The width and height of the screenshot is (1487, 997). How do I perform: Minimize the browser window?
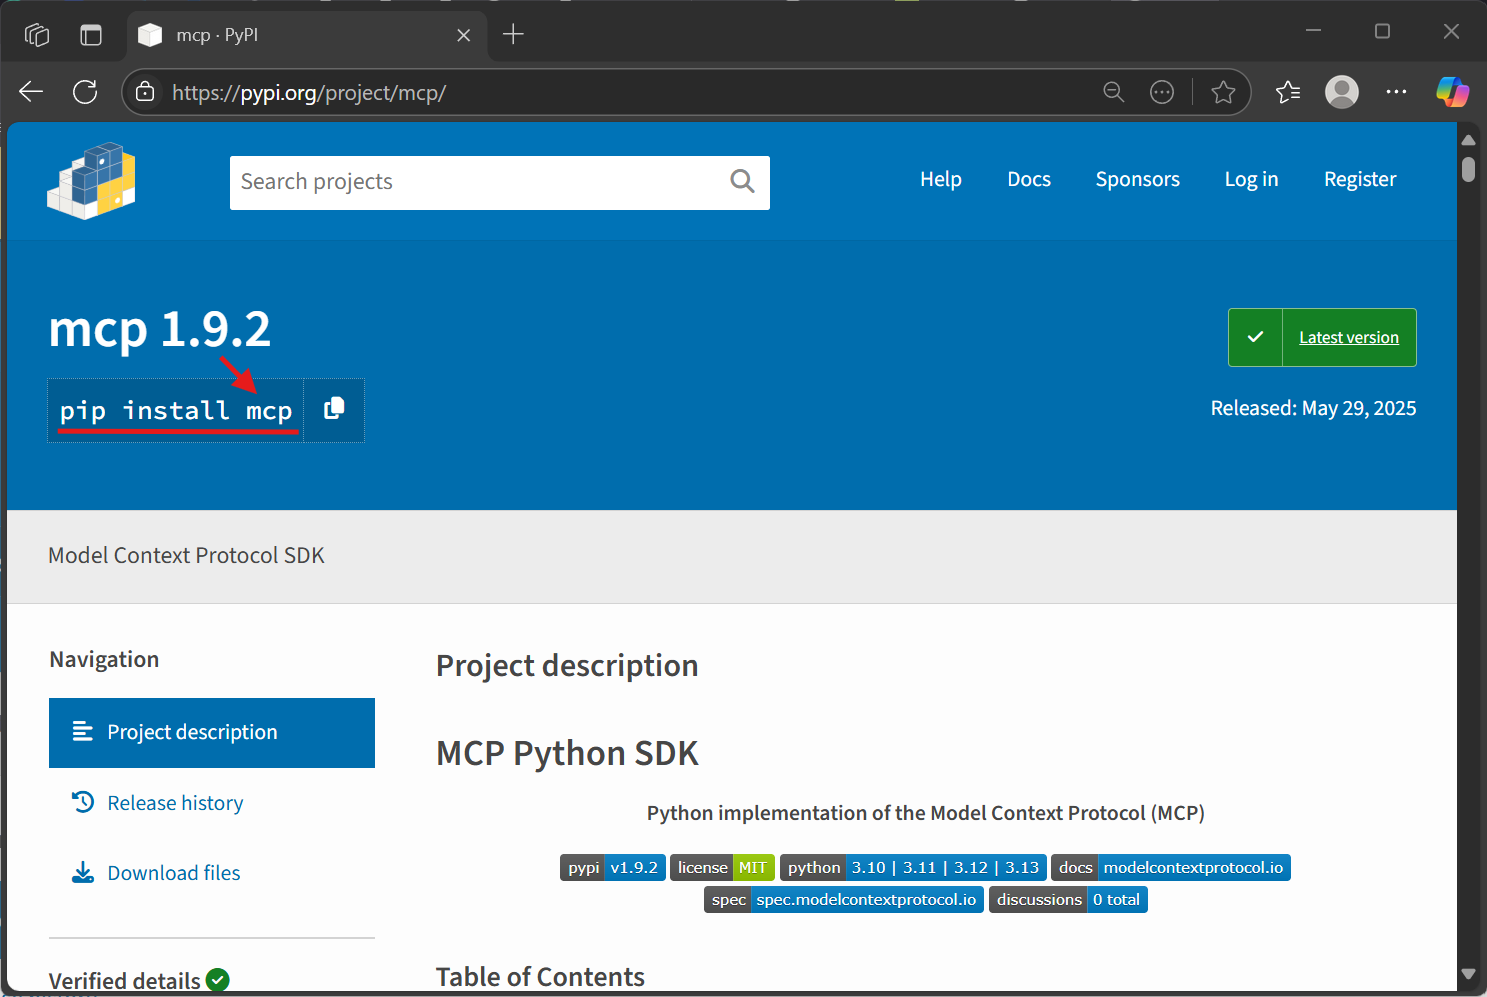tap(1313, 31)
